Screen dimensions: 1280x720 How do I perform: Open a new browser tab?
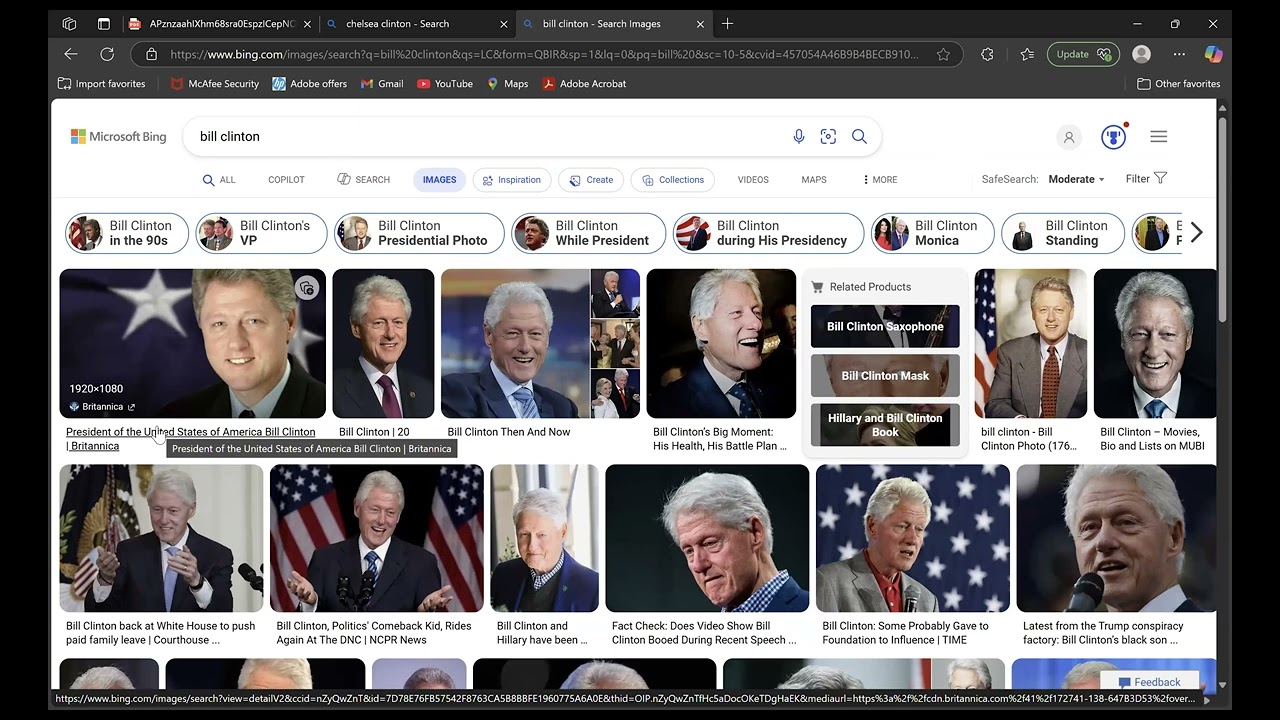click(x=727, y=23)
